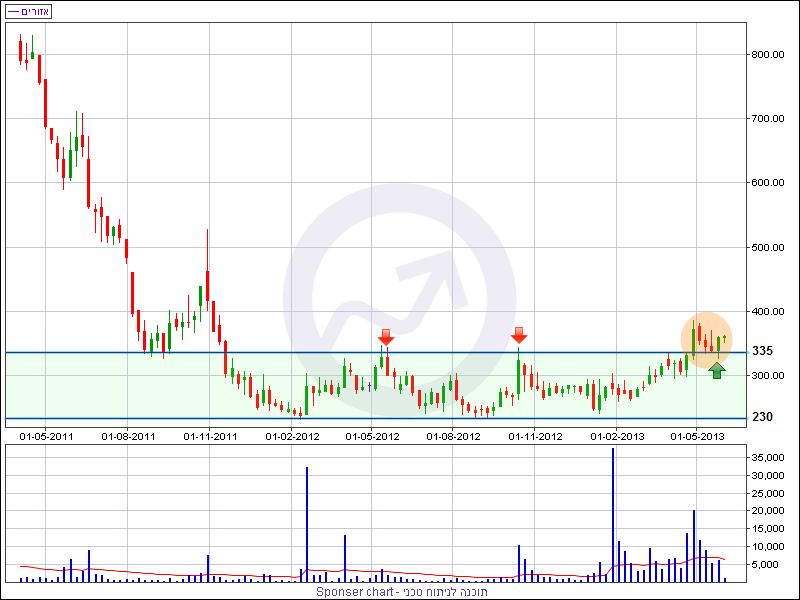800x600 pixels.
Task: Select the אזורים legend label
Action: click(34, 11)
